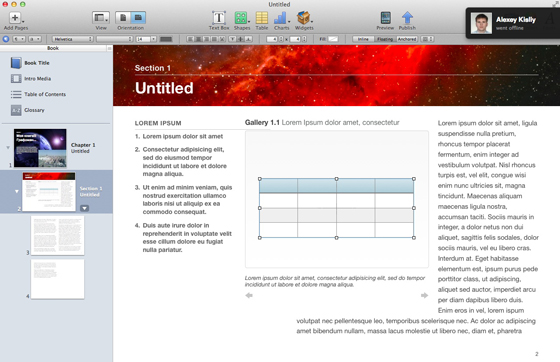Click the Preview icon
The image size is (560, 362).
point(385,17)
